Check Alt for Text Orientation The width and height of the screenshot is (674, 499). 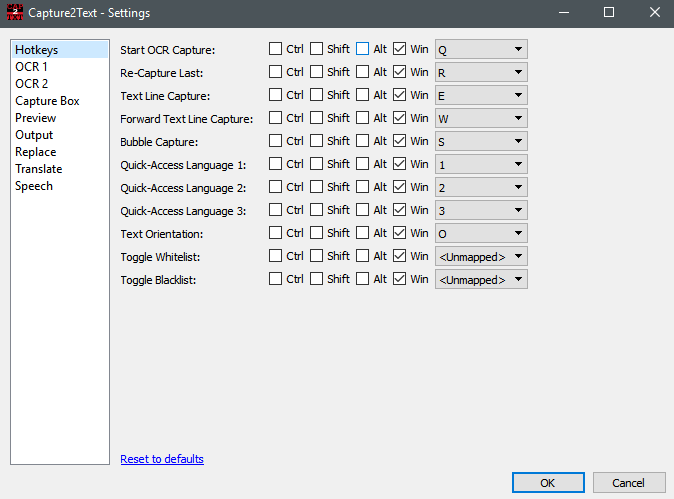click(x=362, y=233)
